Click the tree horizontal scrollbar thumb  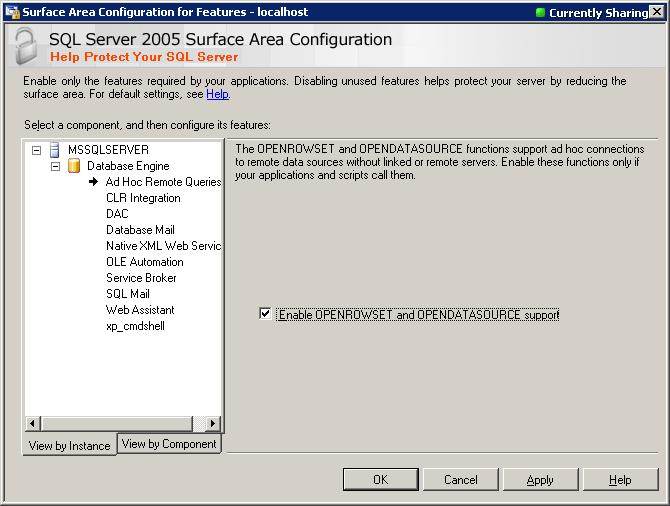pyautogui.click(x=117, y=424)
